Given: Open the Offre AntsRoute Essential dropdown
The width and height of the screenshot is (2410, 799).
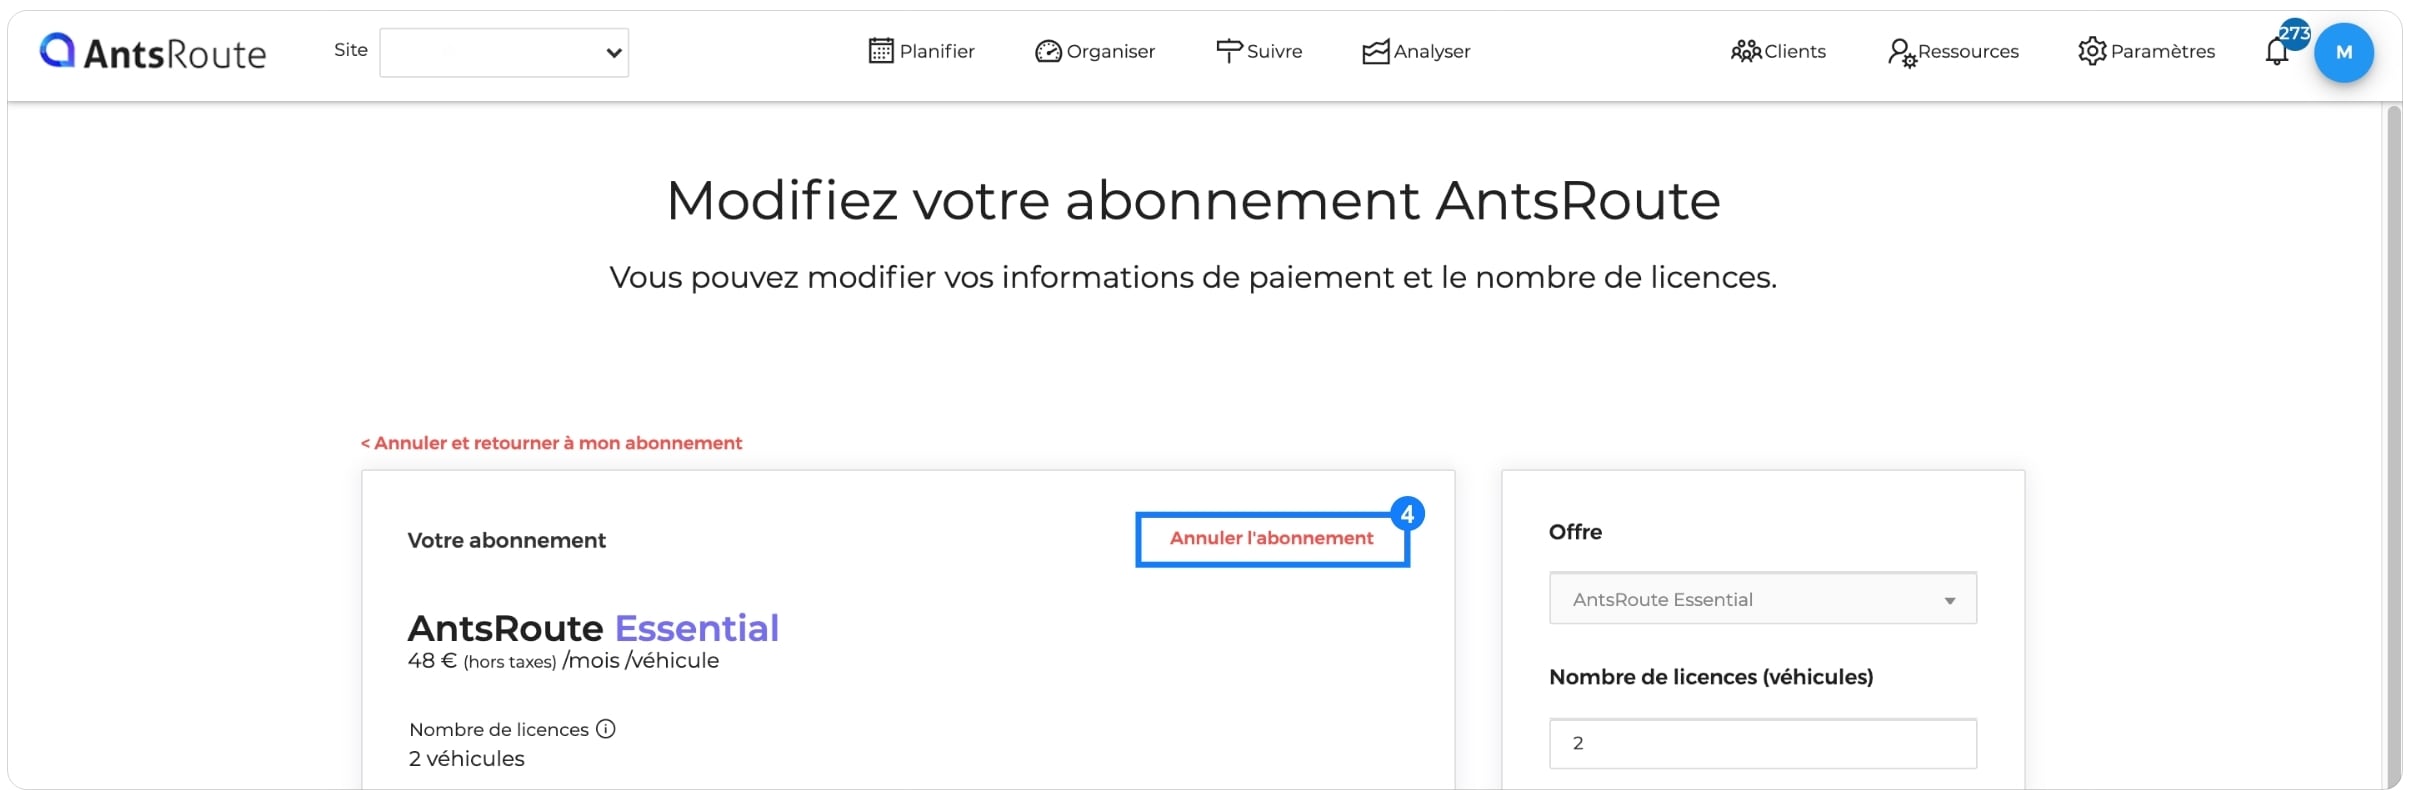Looking at the screenshot, I should coord(1763,599).
